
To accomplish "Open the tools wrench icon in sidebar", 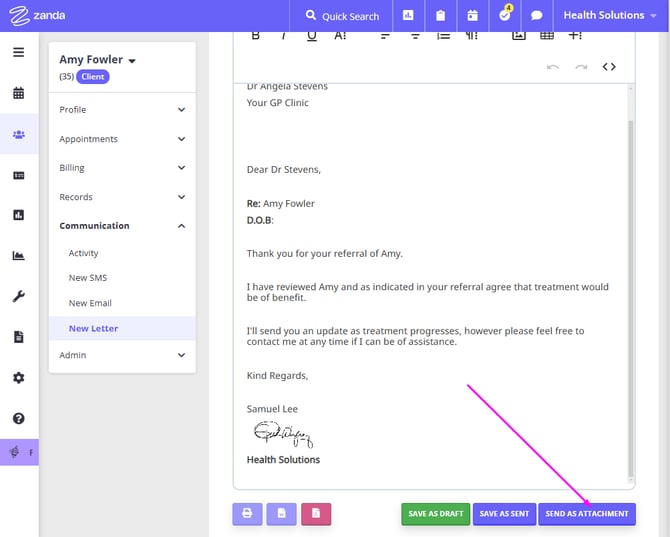I will (18, 296).
